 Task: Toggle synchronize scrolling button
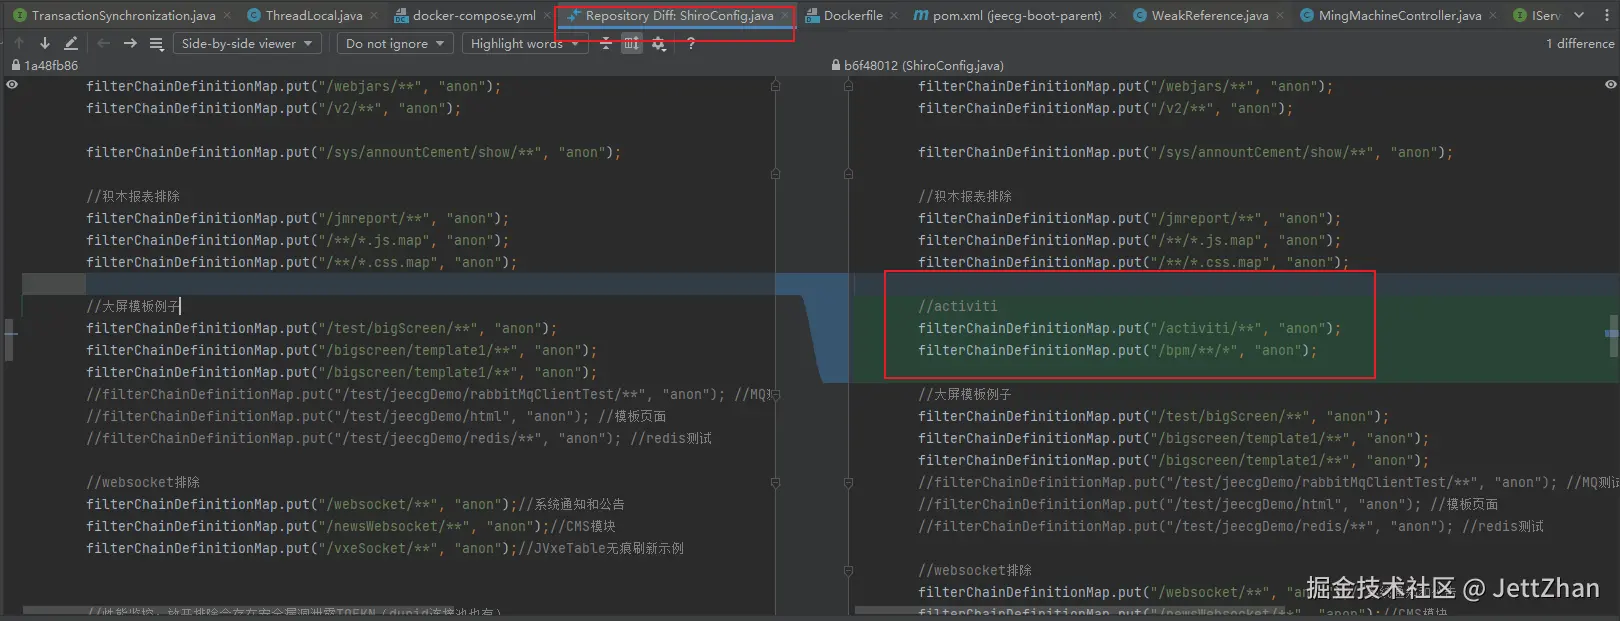pos(632,43)
